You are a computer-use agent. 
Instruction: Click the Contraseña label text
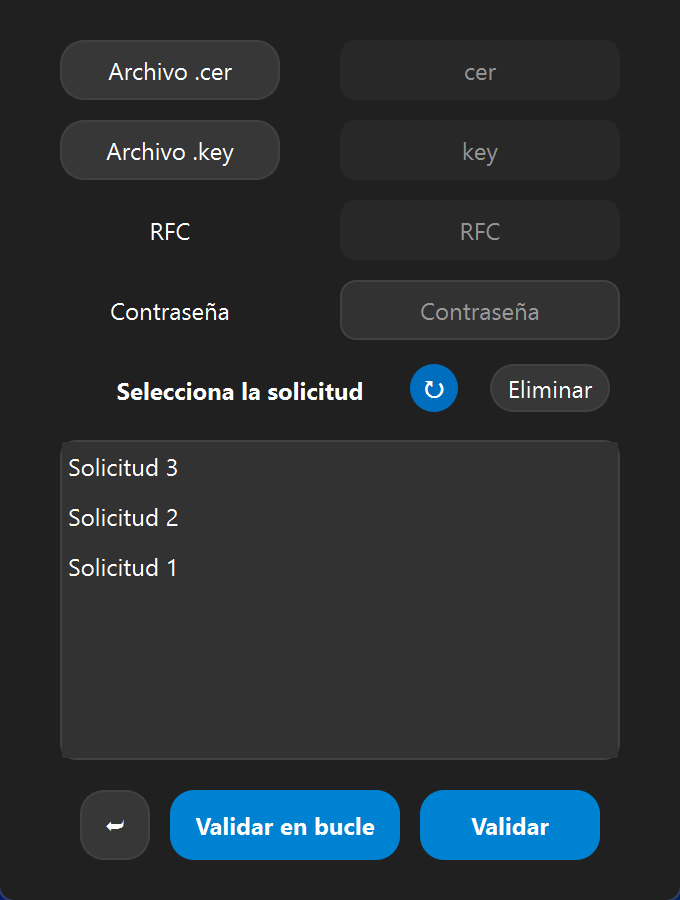coord(169,311)
